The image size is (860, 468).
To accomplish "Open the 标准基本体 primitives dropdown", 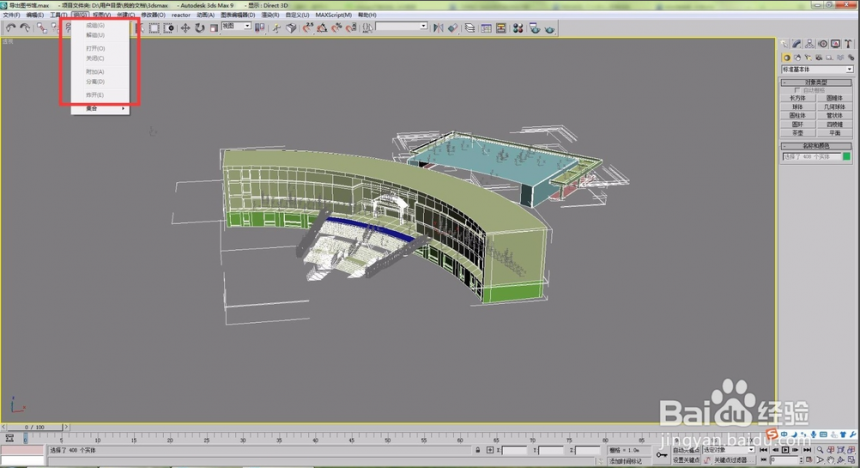I will 817,70.
